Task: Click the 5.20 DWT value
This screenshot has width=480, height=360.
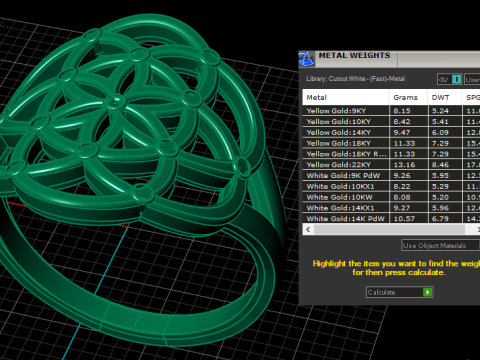Action: pos(440,197)
